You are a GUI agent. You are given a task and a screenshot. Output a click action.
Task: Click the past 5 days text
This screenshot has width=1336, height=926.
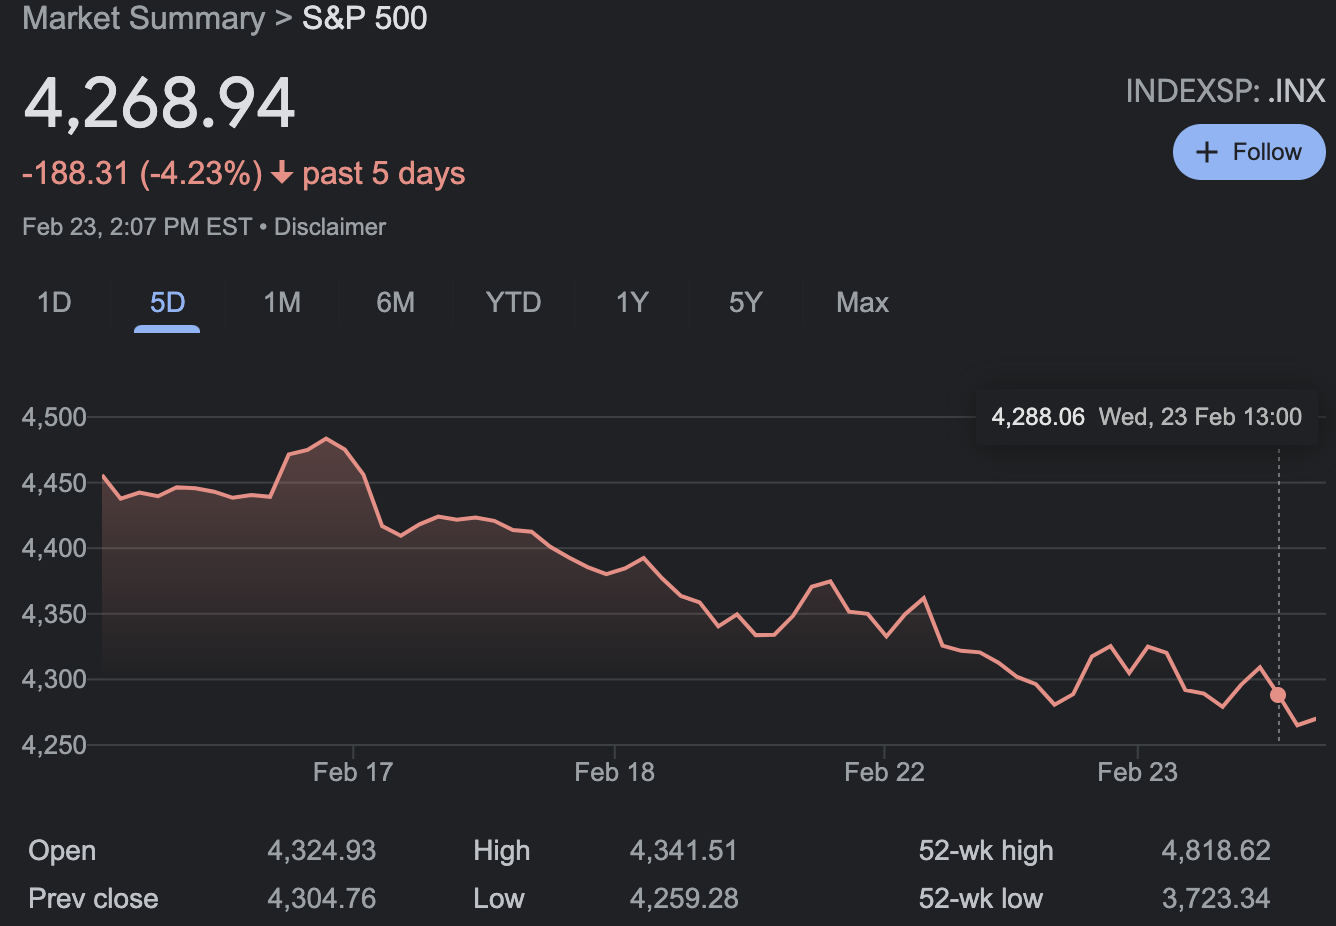pos(384,173)
